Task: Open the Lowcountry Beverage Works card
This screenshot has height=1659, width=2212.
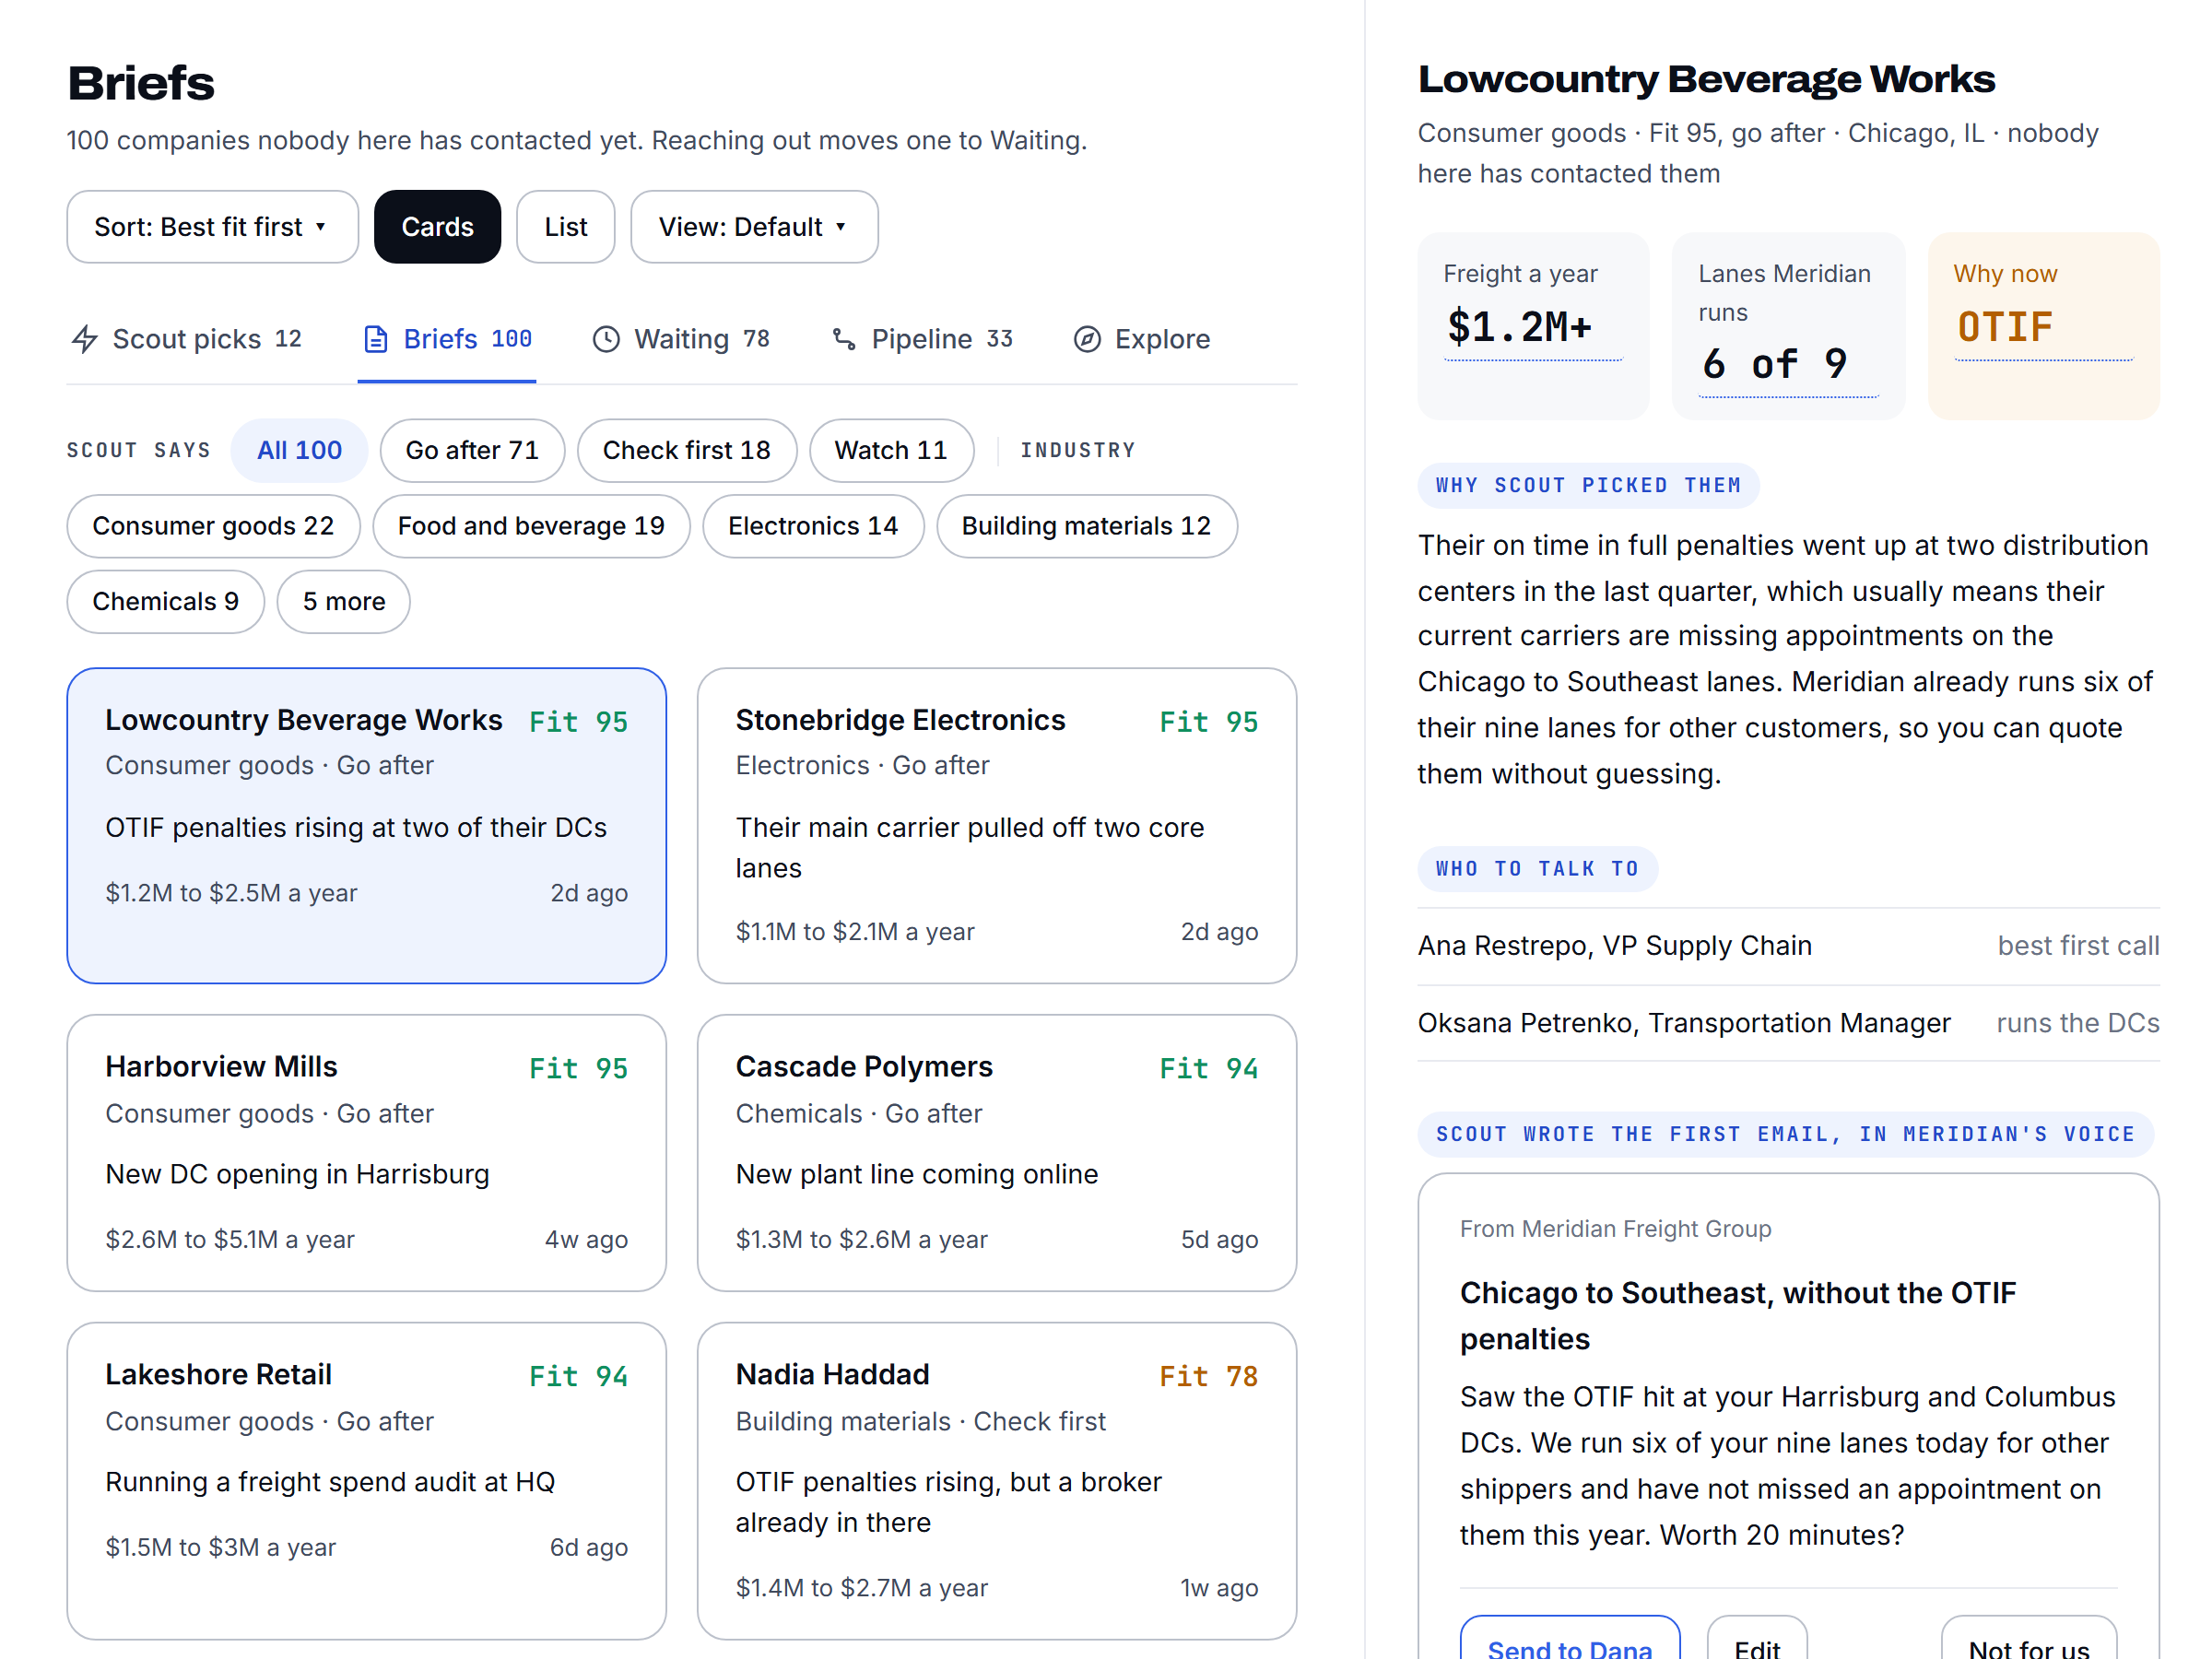Action: tap(367, 826)
